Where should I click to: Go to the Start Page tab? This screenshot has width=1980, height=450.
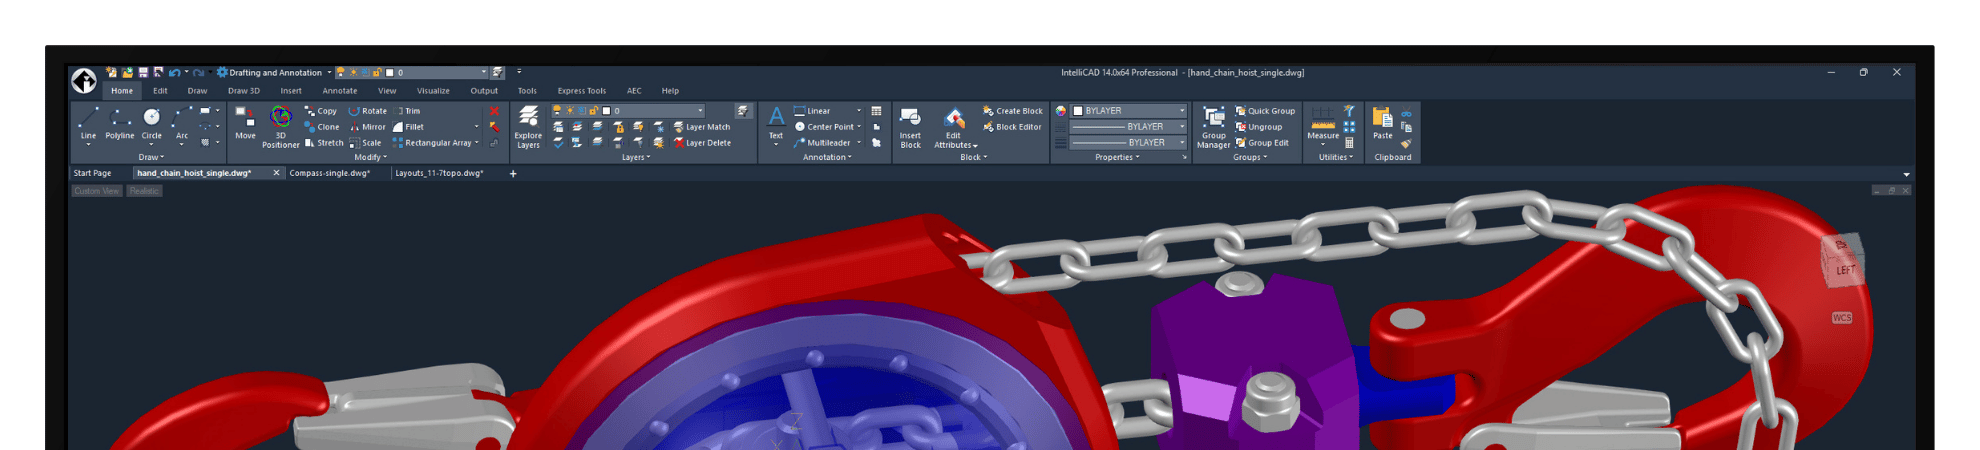[92, 173]
